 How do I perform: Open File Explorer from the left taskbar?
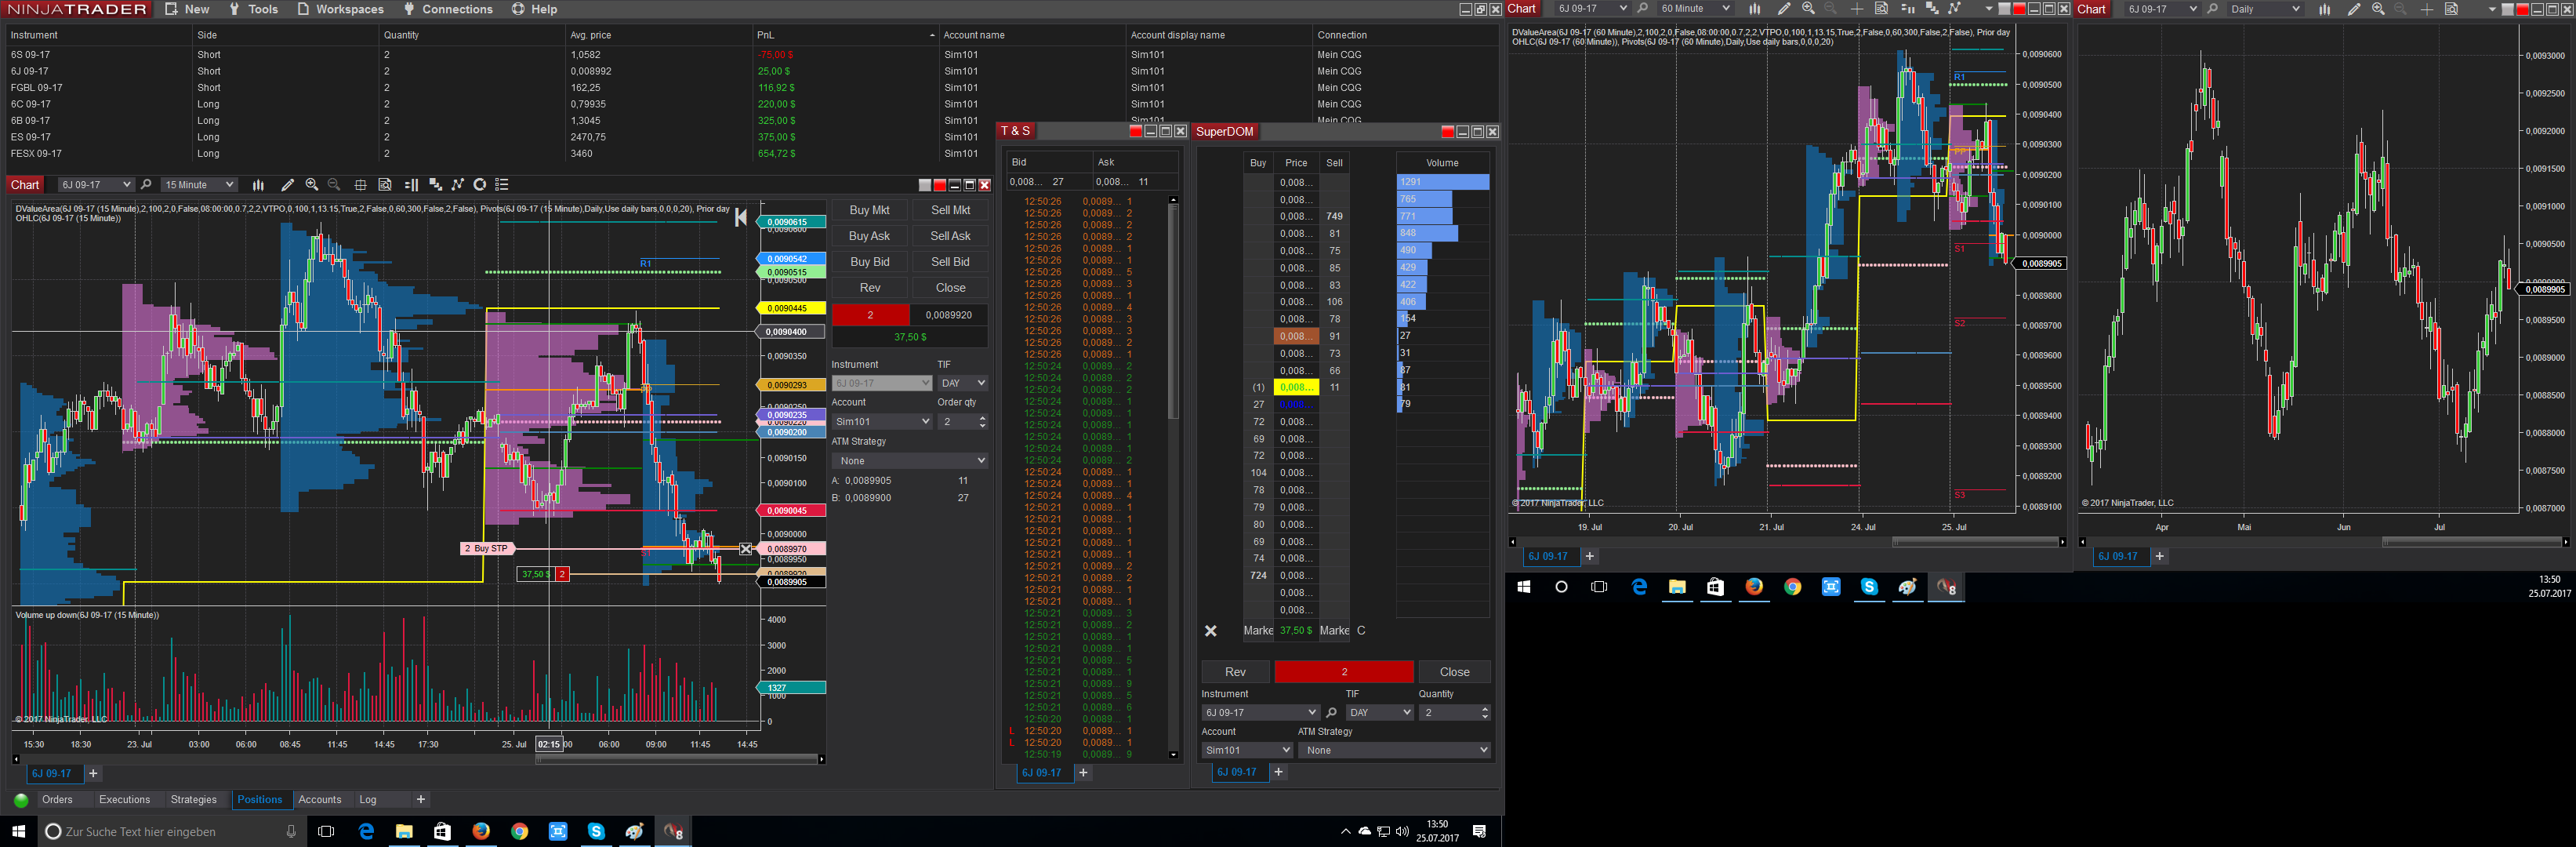(404, 831)
